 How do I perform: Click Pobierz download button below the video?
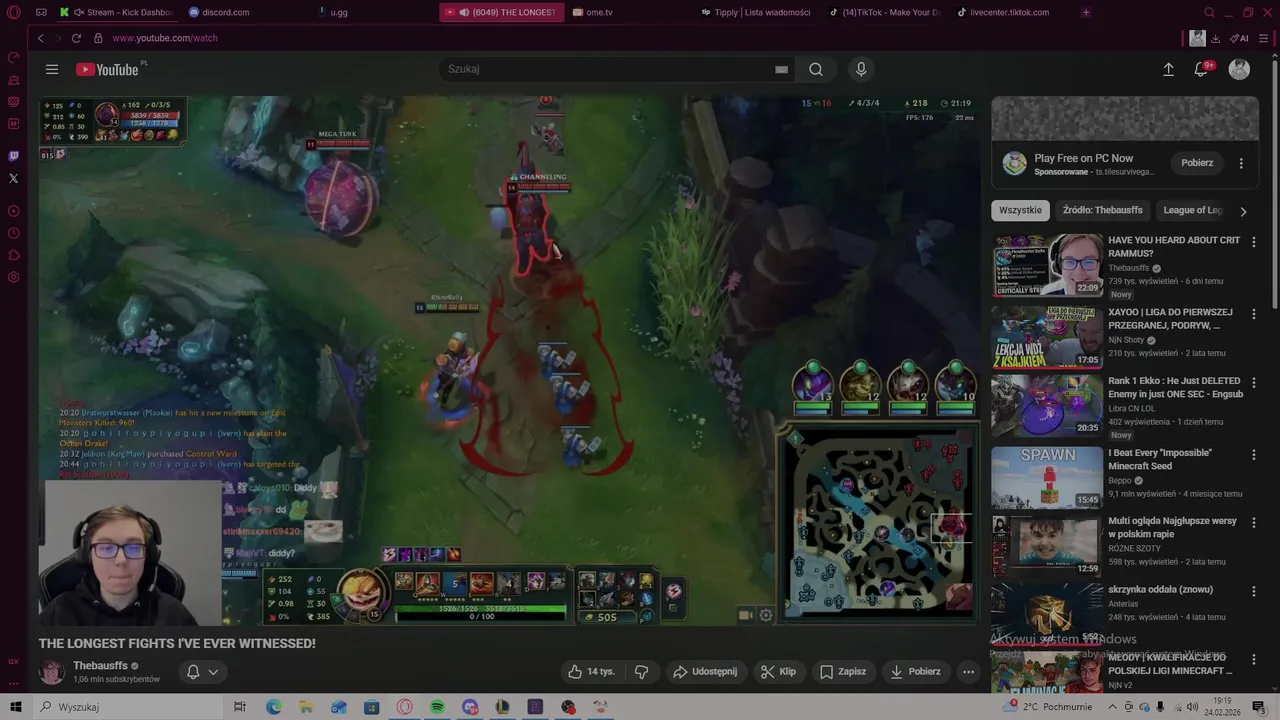(916, 671)
